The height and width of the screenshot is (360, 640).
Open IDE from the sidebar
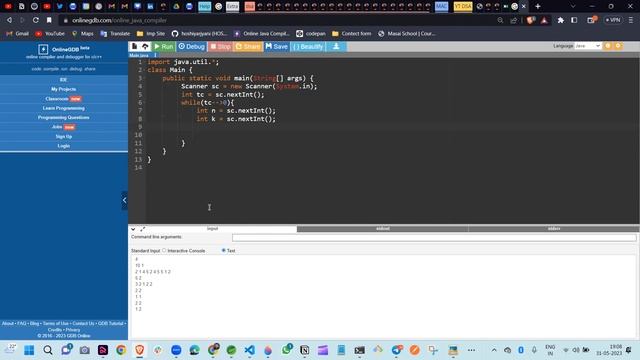tap(63, 80)
